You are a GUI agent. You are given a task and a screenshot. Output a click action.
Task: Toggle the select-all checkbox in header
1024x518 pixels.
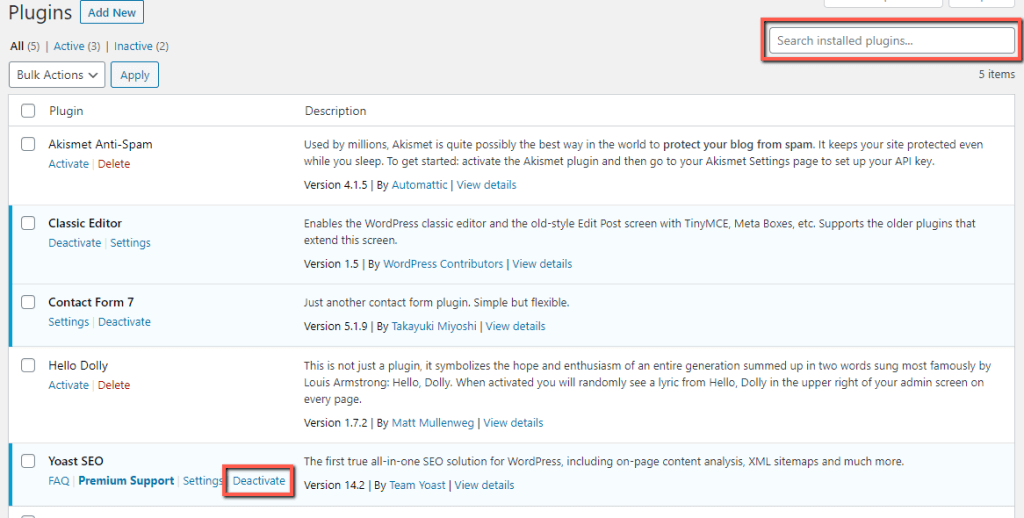(28, 110)
